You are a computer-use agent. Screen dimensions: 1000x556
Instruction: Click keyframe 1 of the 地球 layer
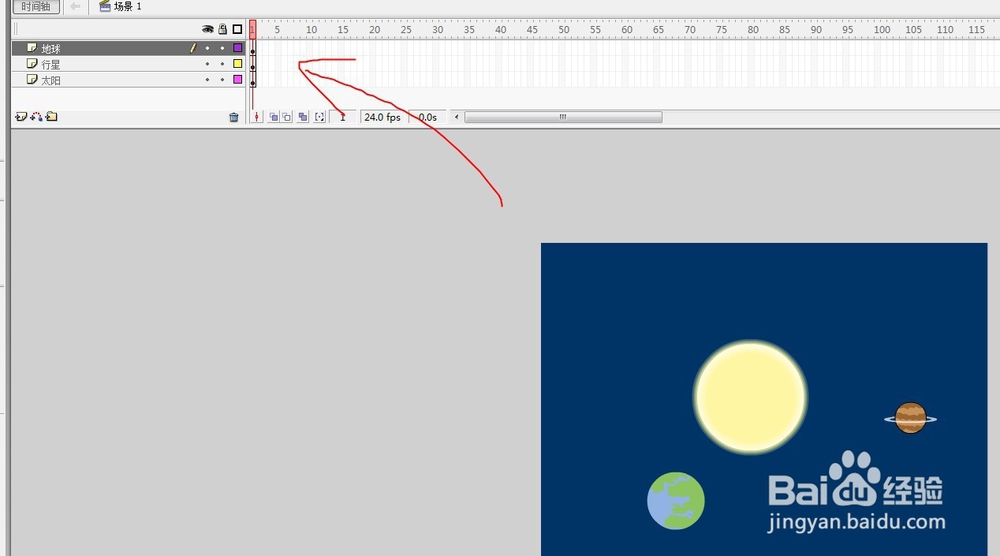coord(253,49)
